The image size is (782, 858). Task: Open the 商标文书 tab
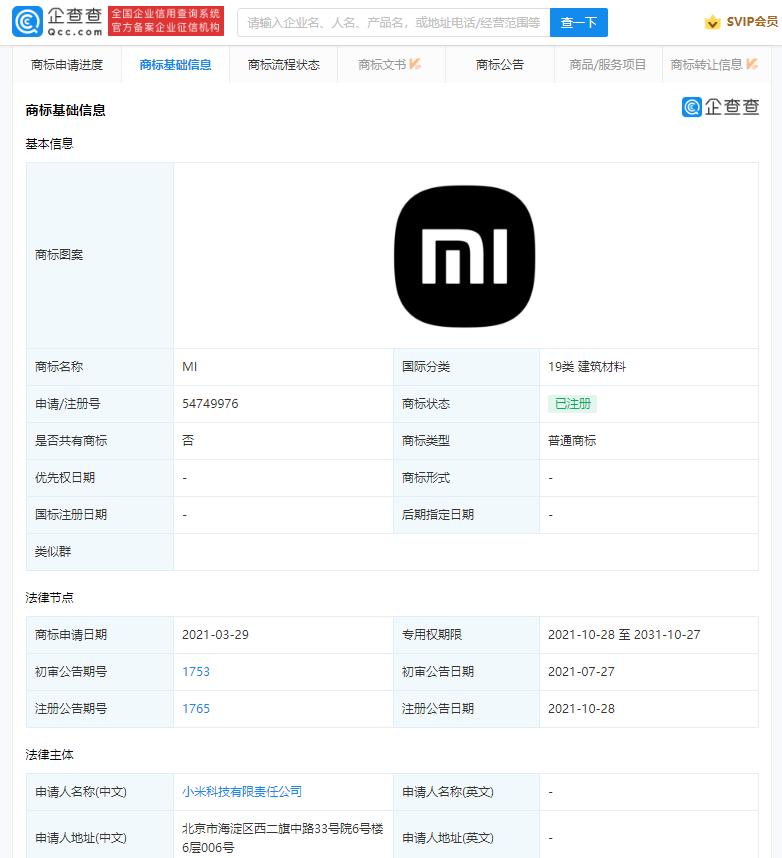(391, 65)
